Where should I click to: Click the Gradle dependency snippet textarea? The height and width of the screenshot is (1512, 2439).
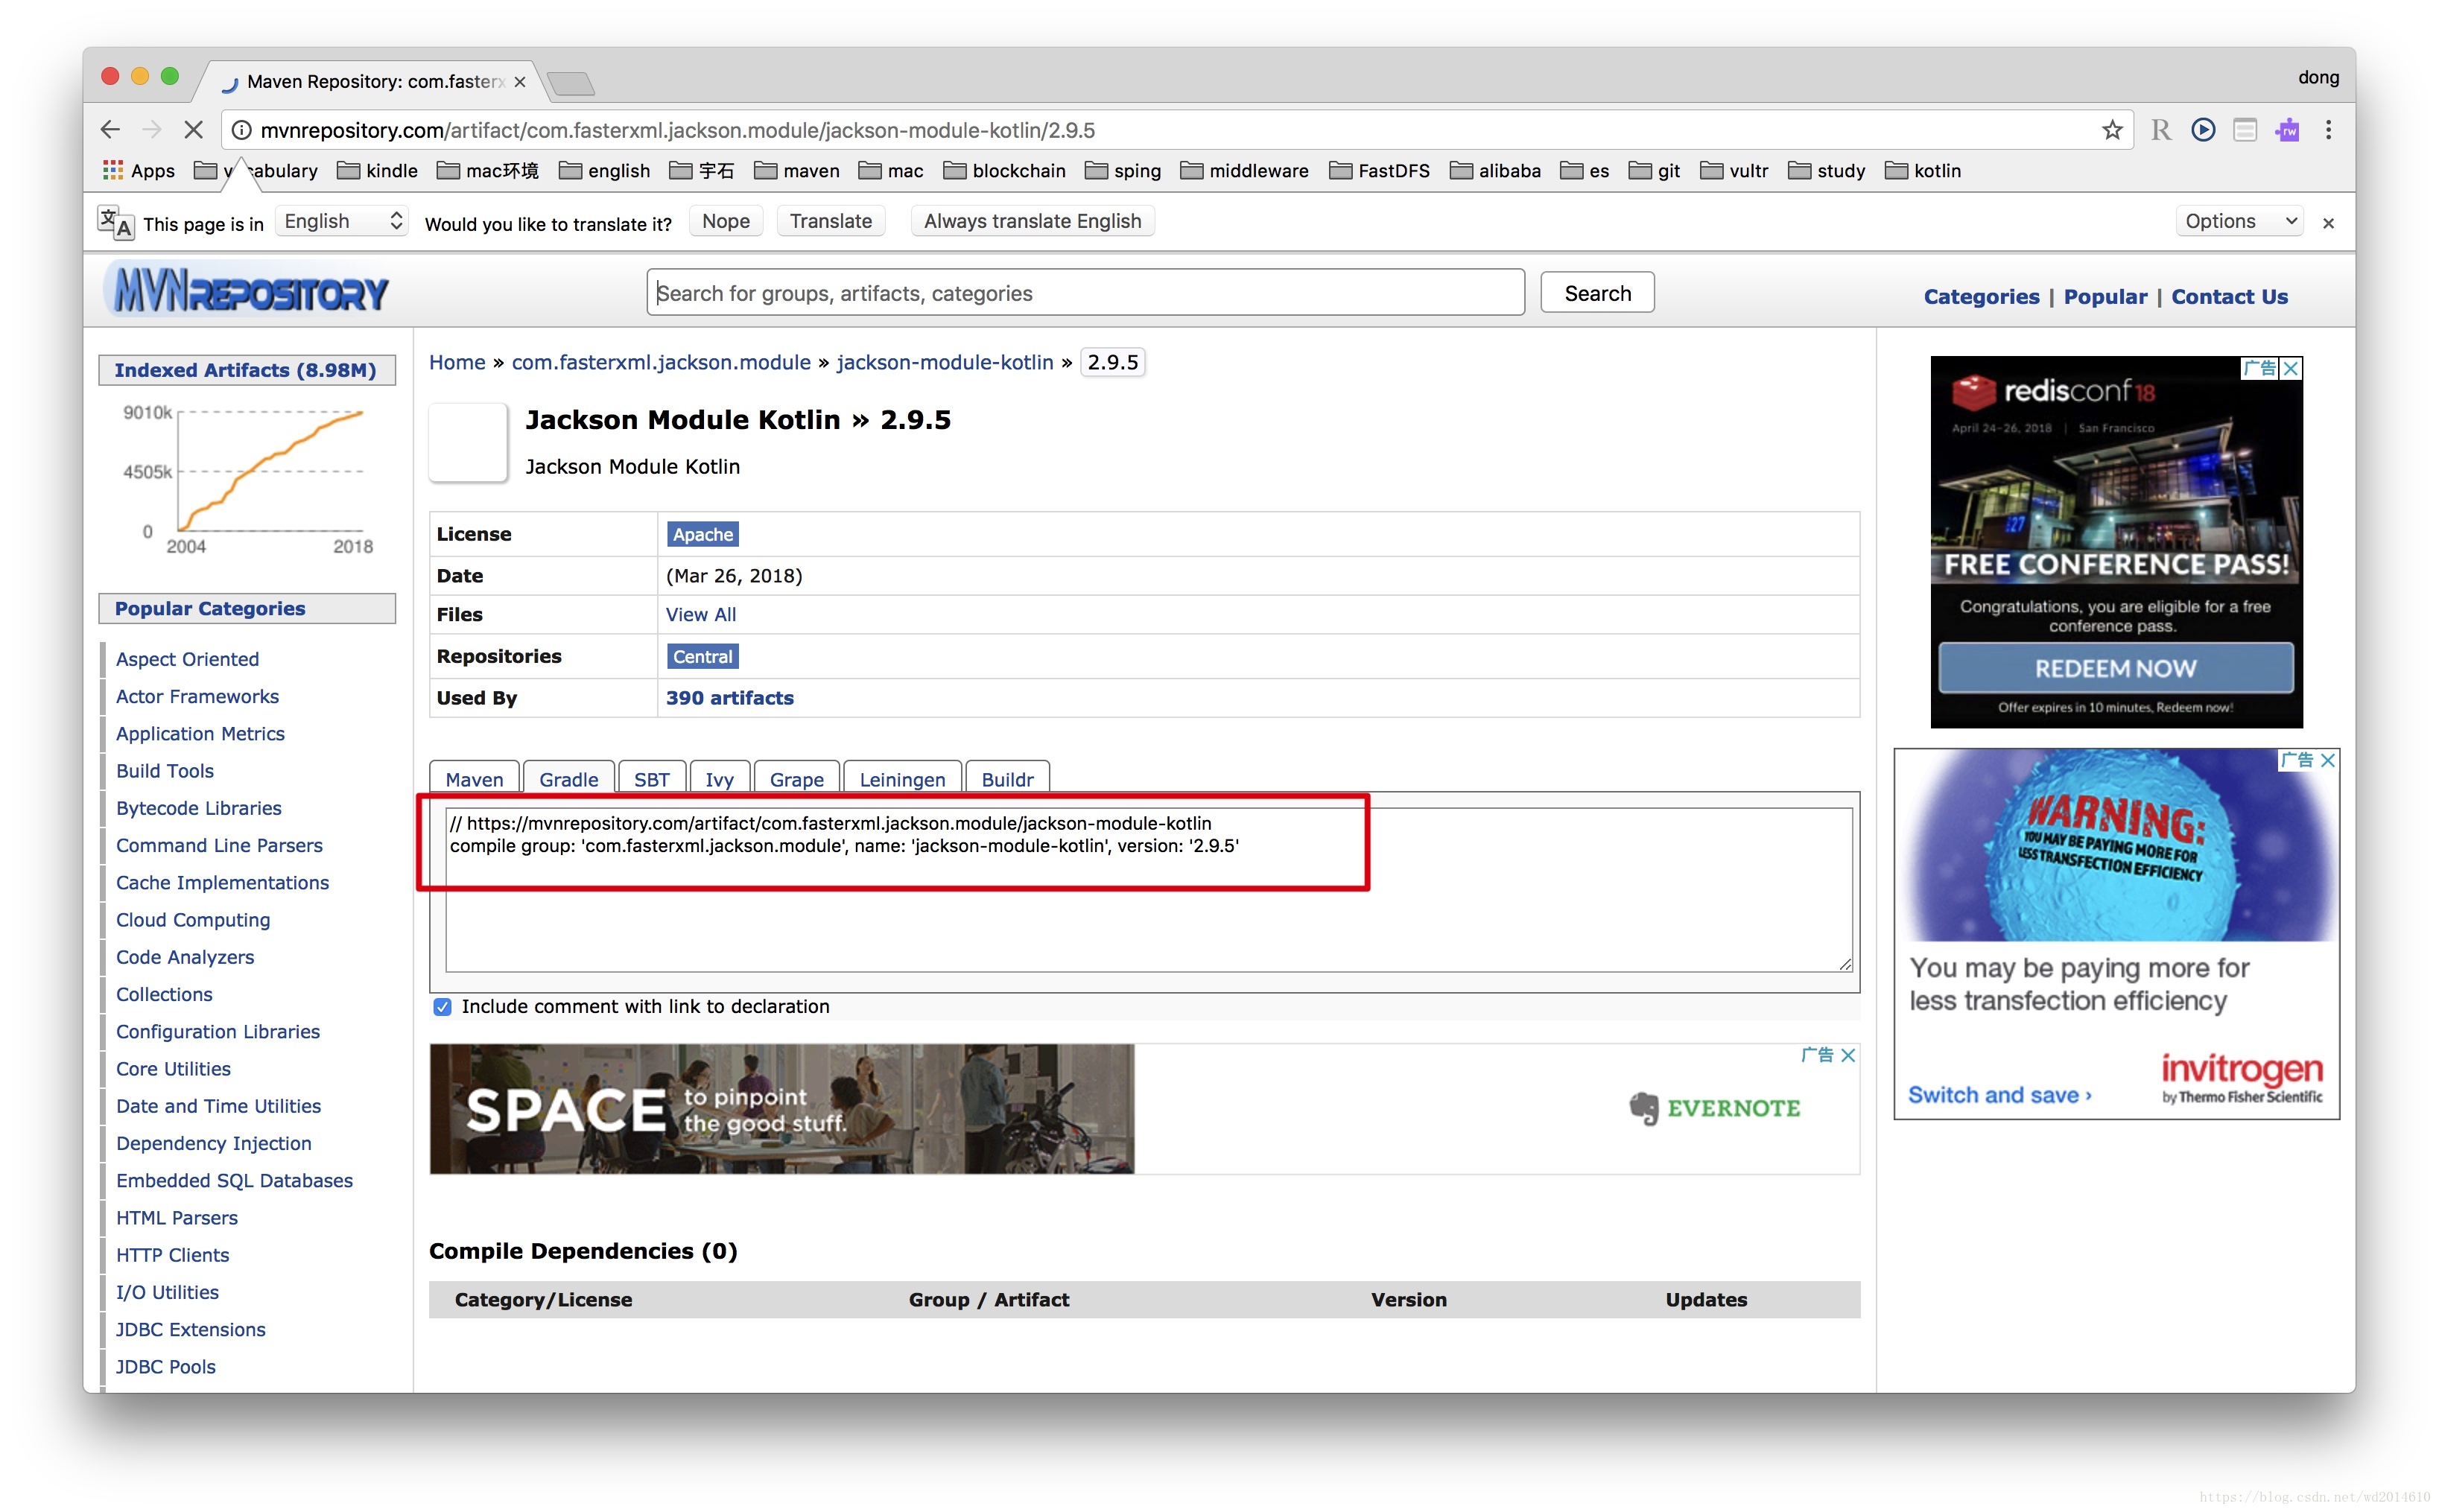tap(1148, 889)
